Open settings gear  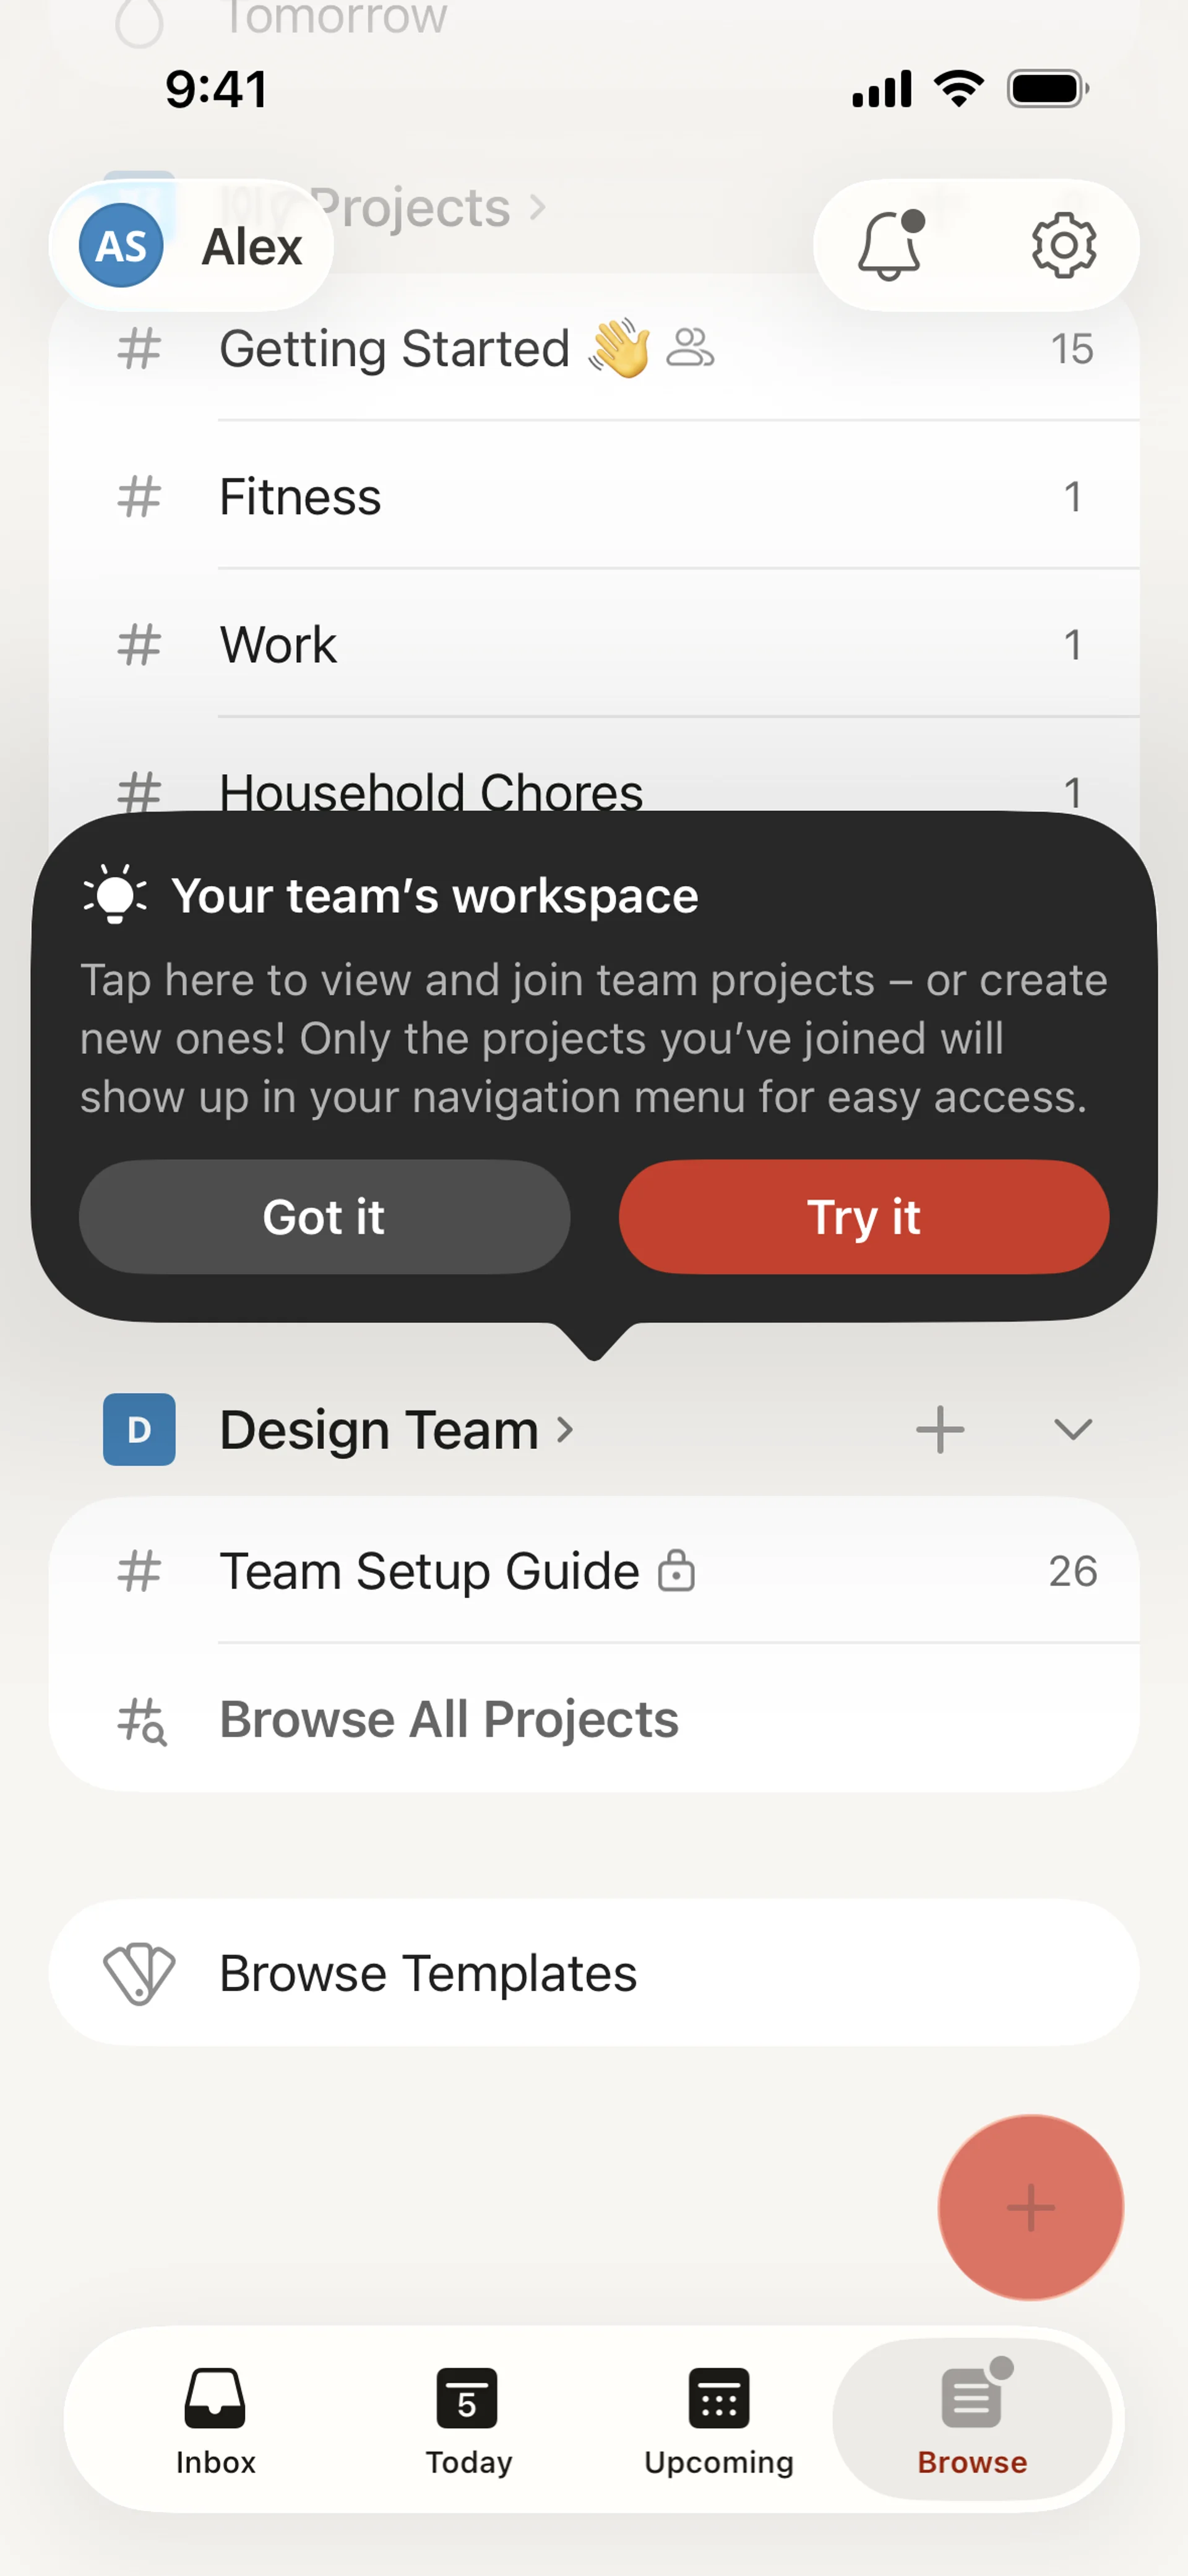pos(1063,246)
